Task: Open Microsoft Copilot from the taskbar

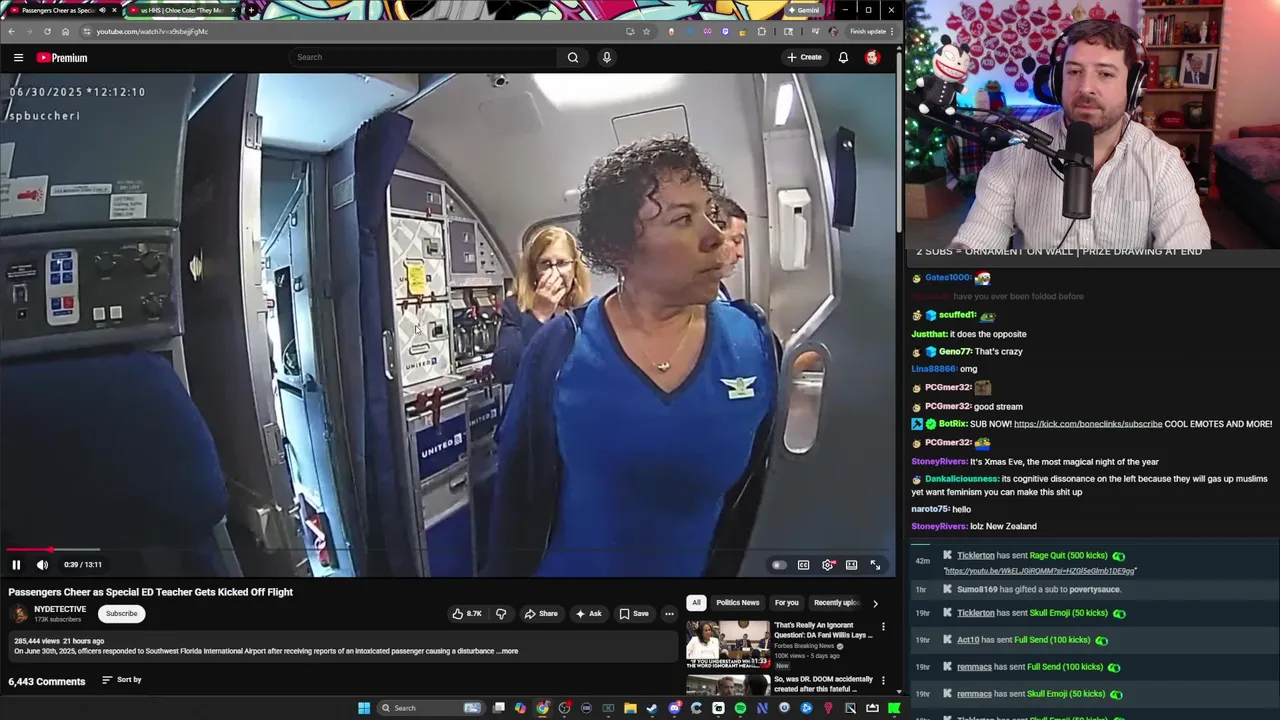Action: (520, 708)
